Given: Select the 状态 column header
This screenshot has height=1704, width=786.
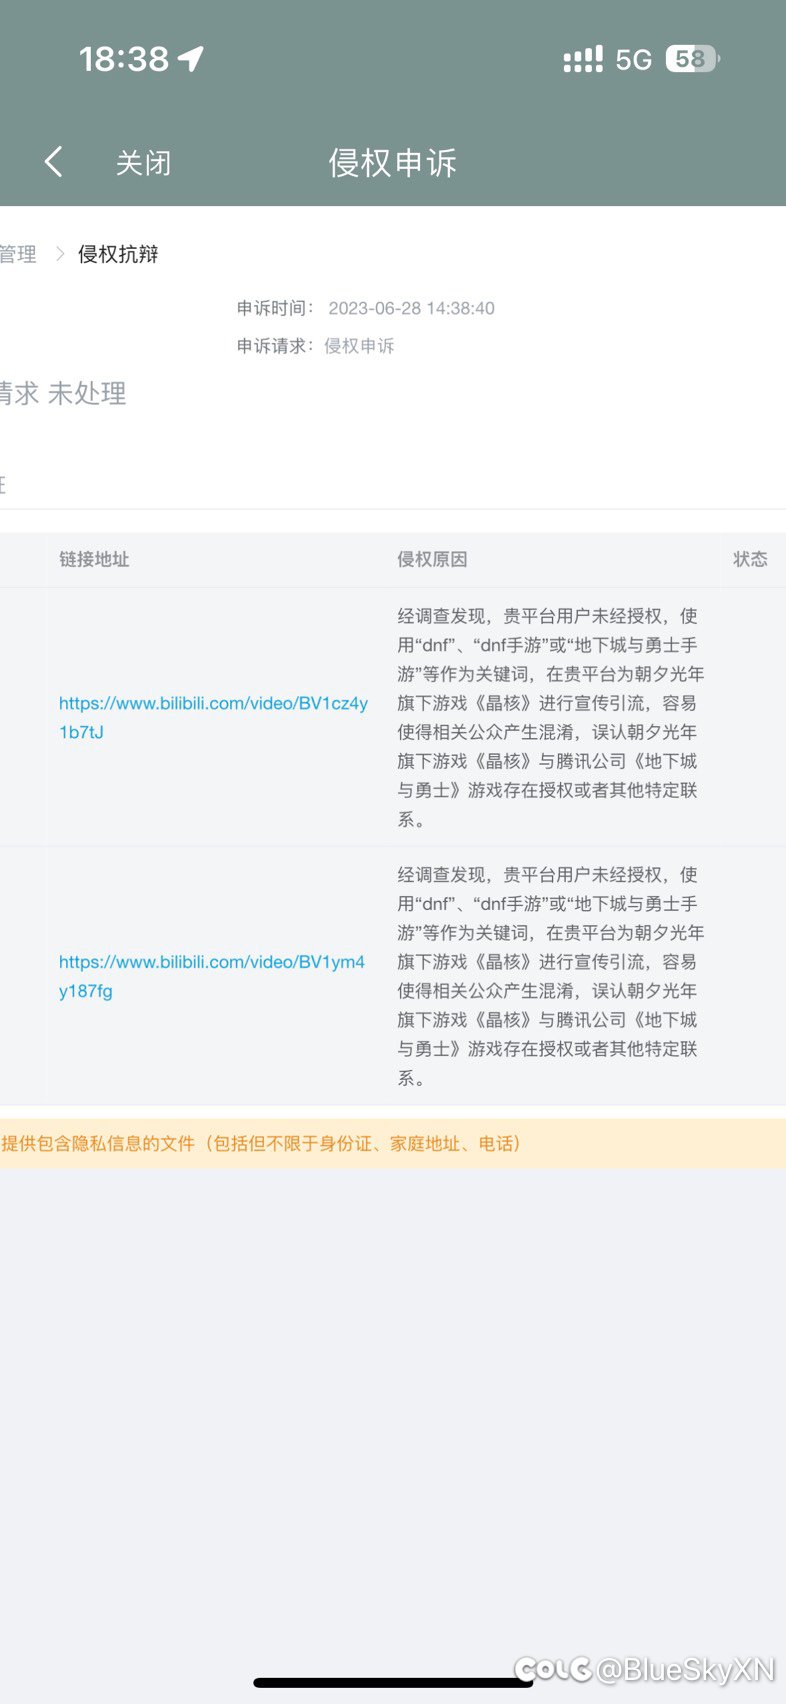Looking at the screenshot, I should [750, 559].
